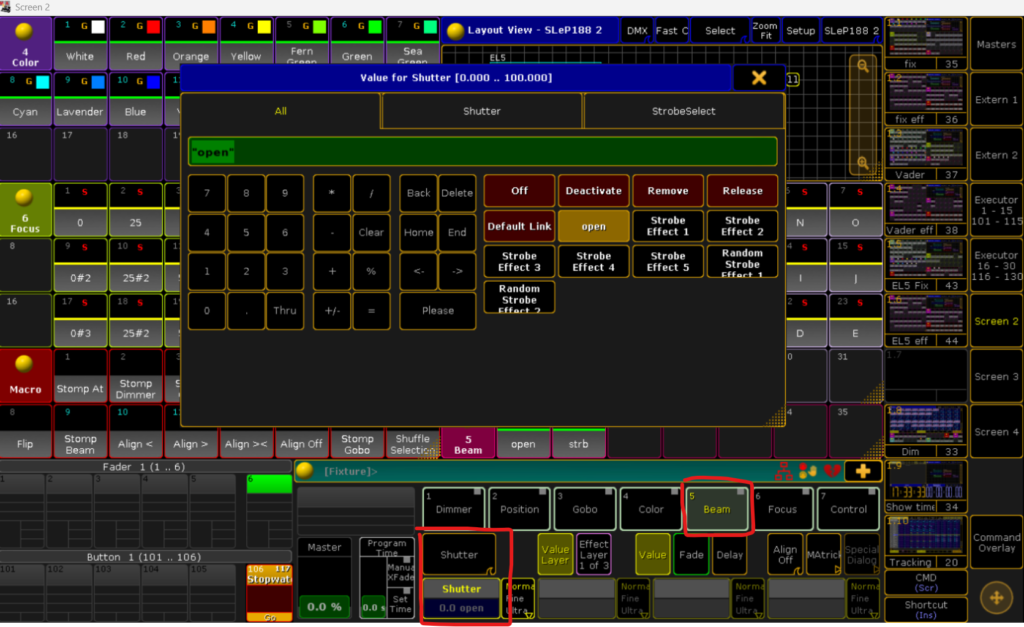Toggle the Fade layer button
Screen dimensions: 1024x627
[x=690, y=554]
